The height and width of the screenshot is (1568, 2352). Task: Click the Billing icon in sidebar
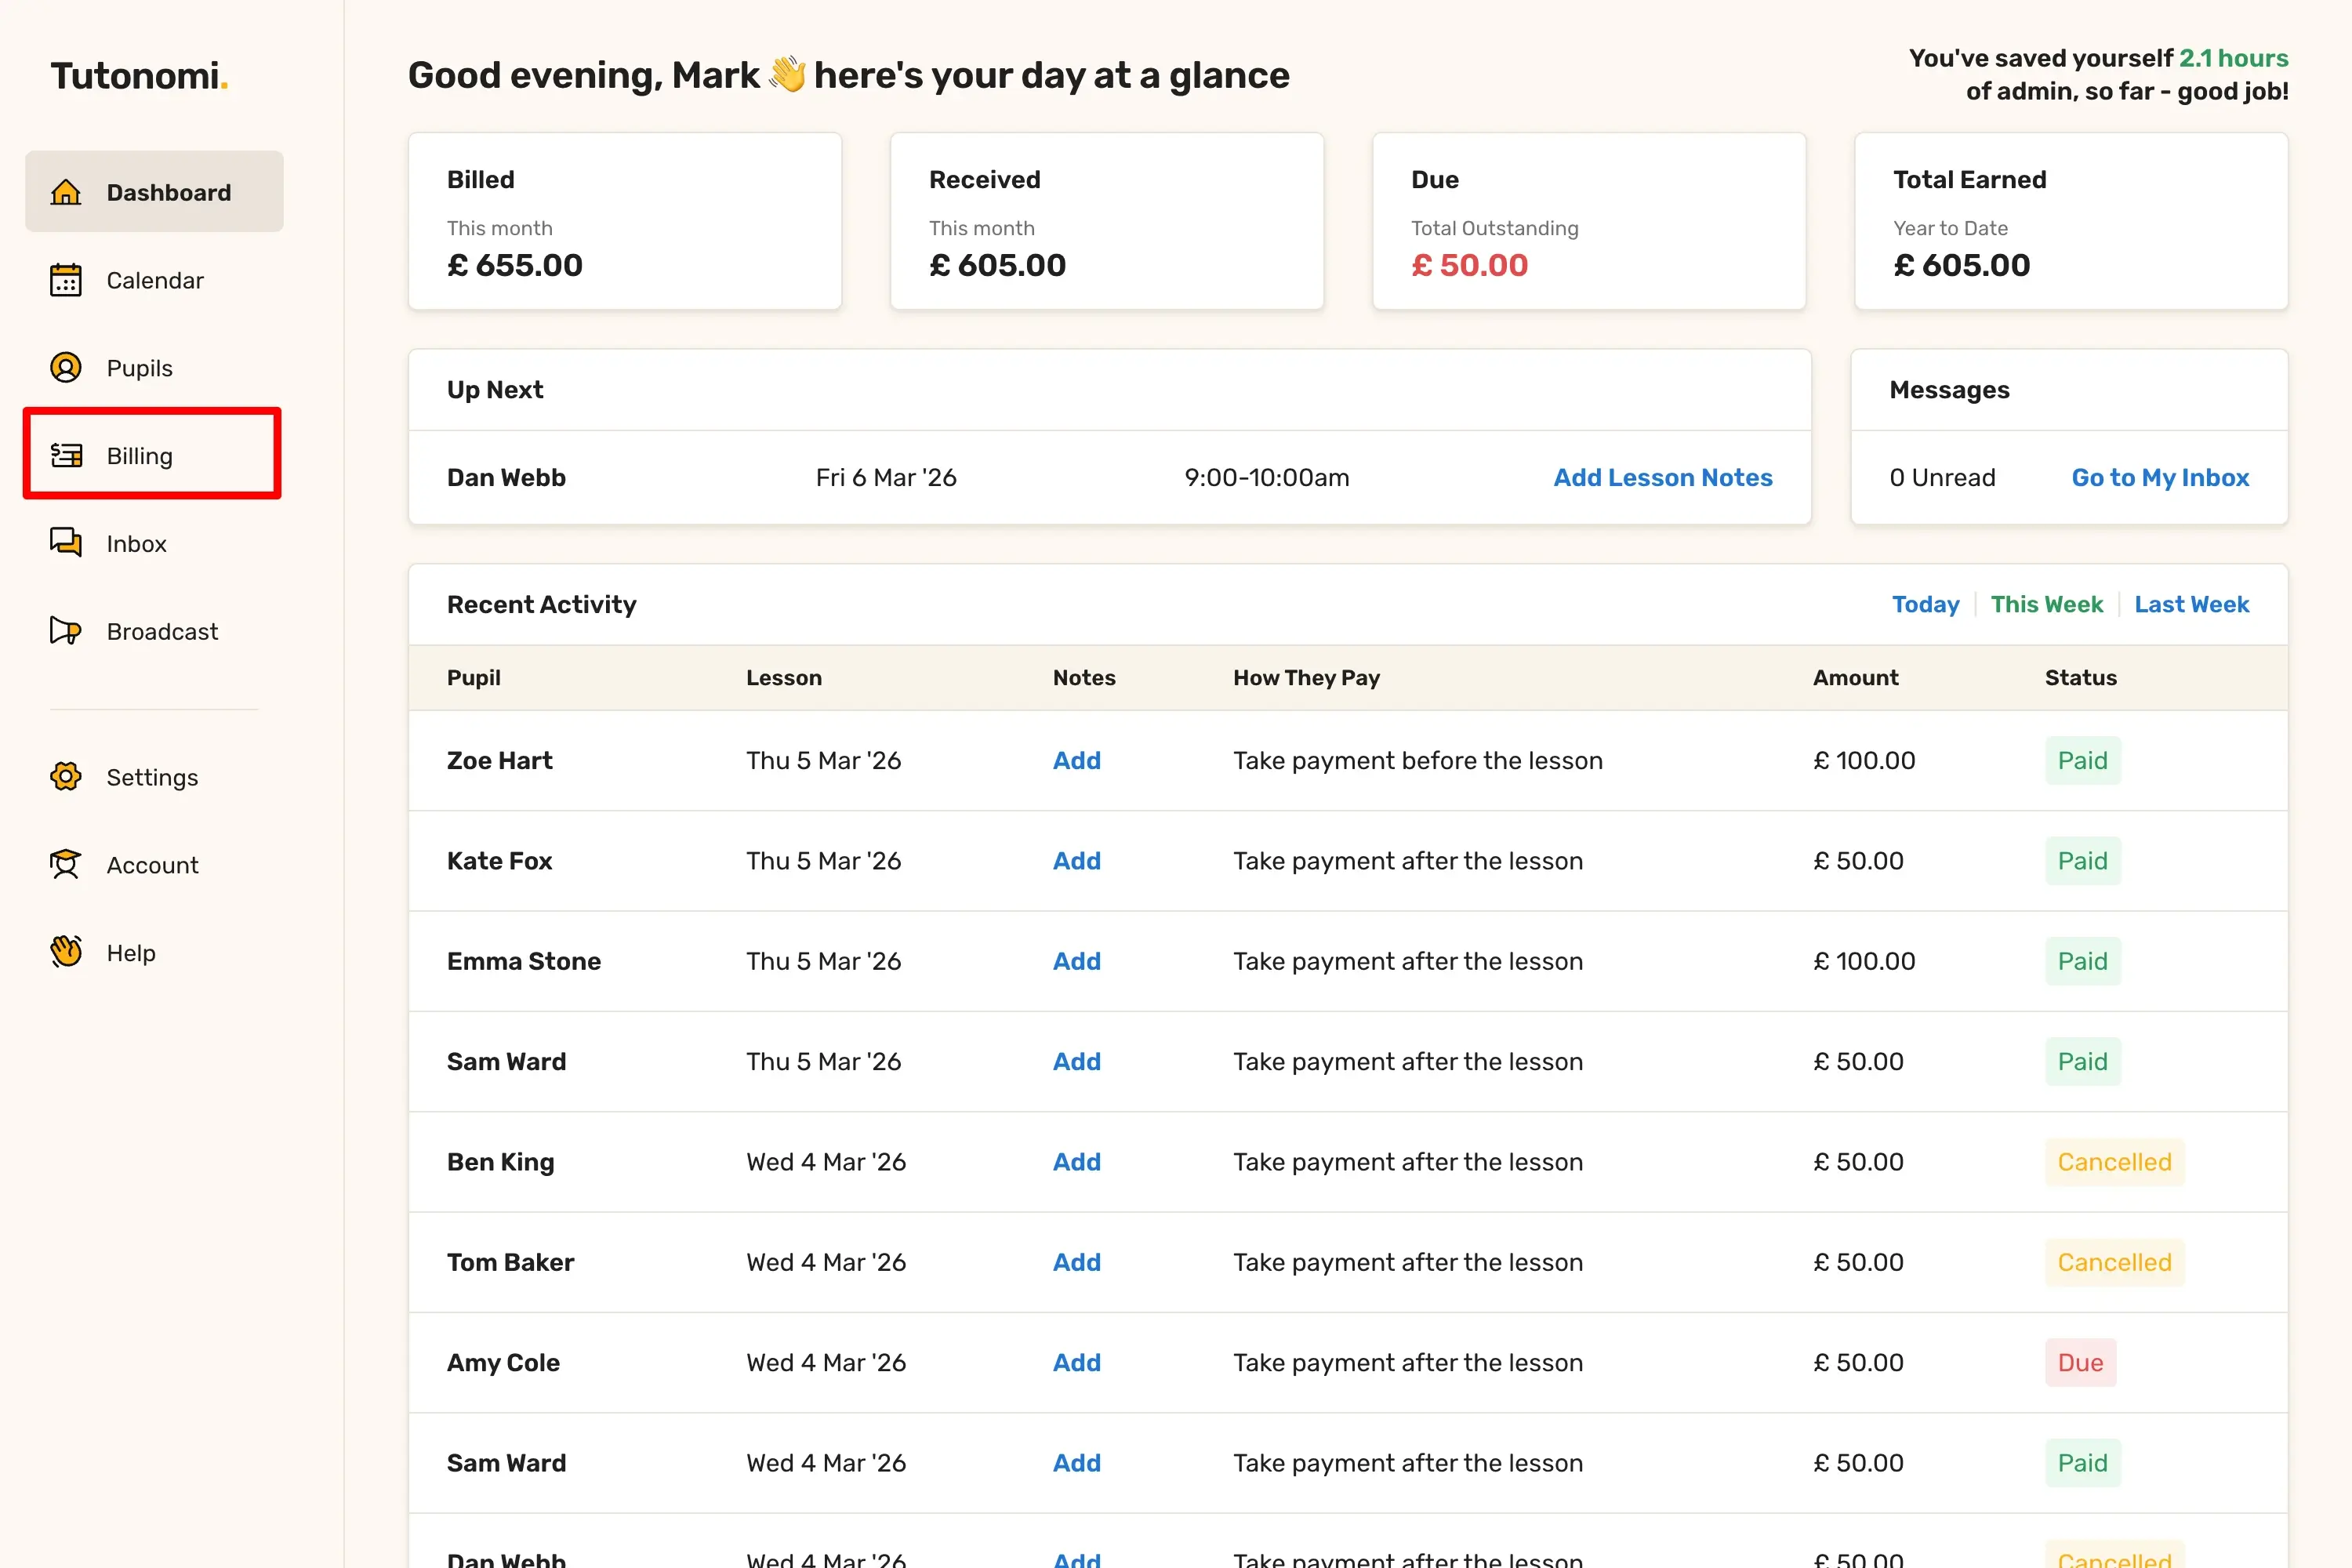[66, 456]
